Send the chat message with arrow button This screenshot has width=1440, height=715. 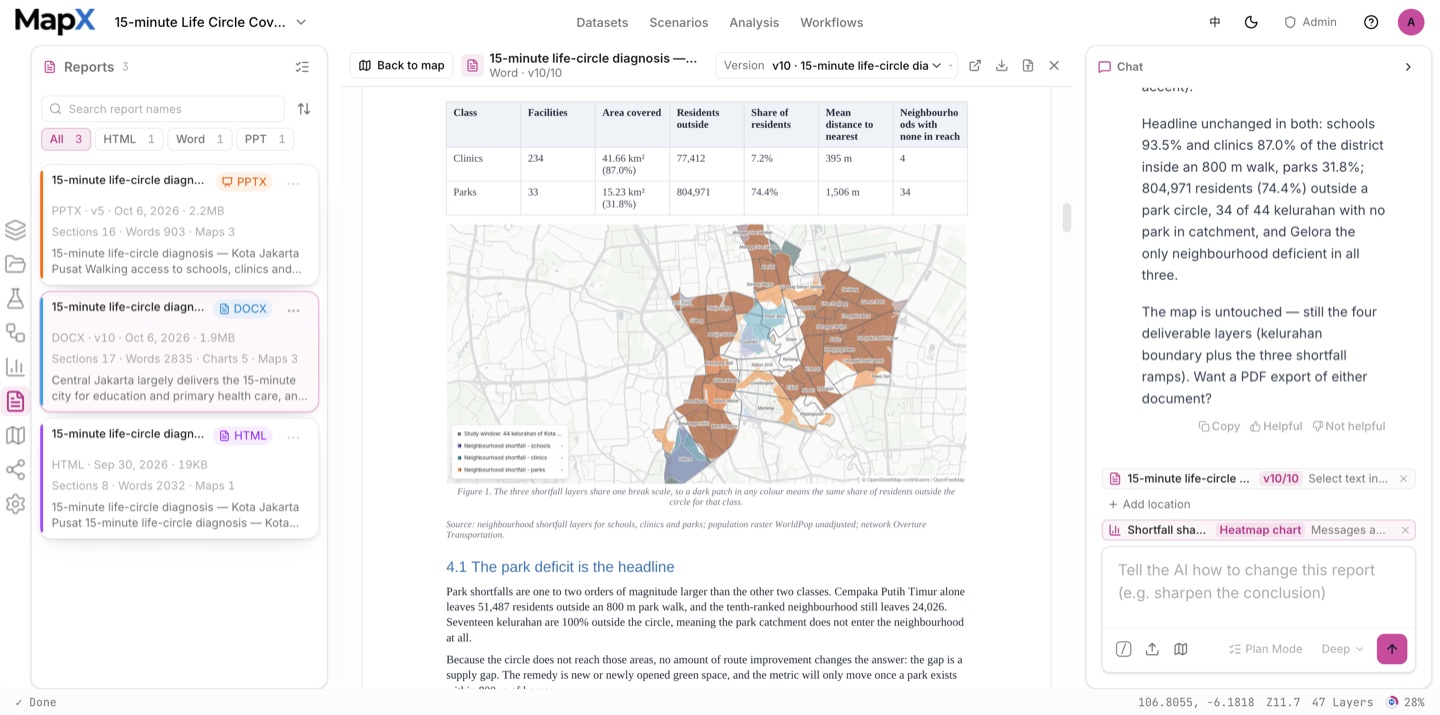click(x=1392, y=649)
